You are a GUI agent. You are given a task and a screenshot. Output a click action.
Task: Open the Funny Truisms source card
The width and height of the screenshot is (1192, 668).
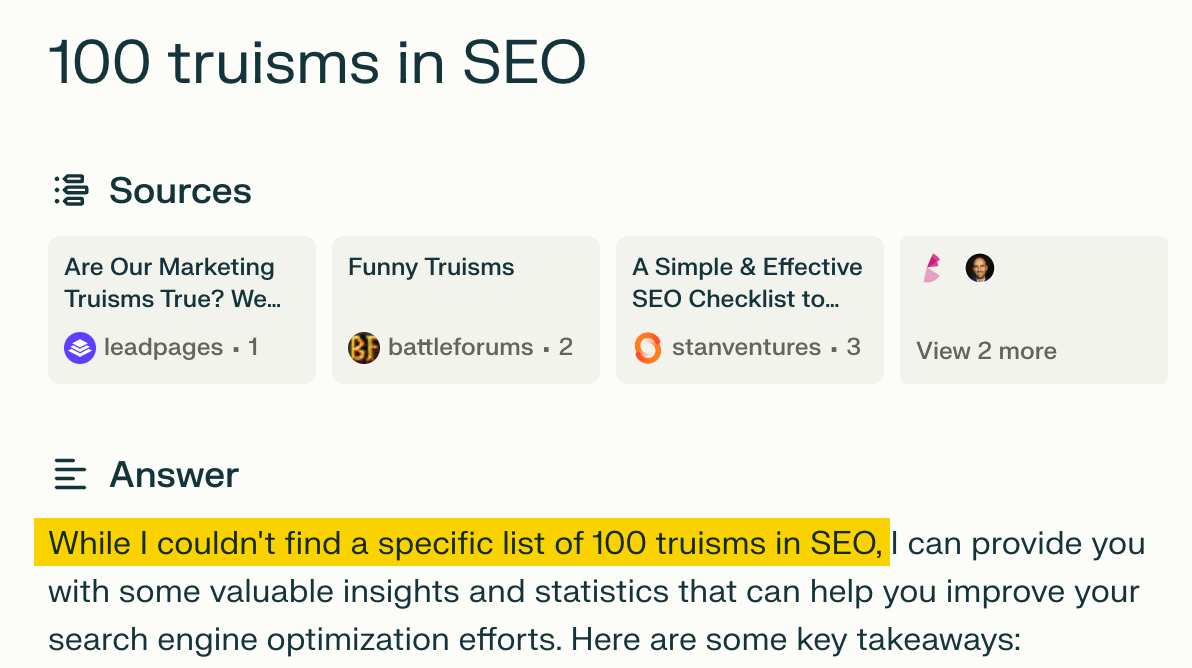coord(465,309)
